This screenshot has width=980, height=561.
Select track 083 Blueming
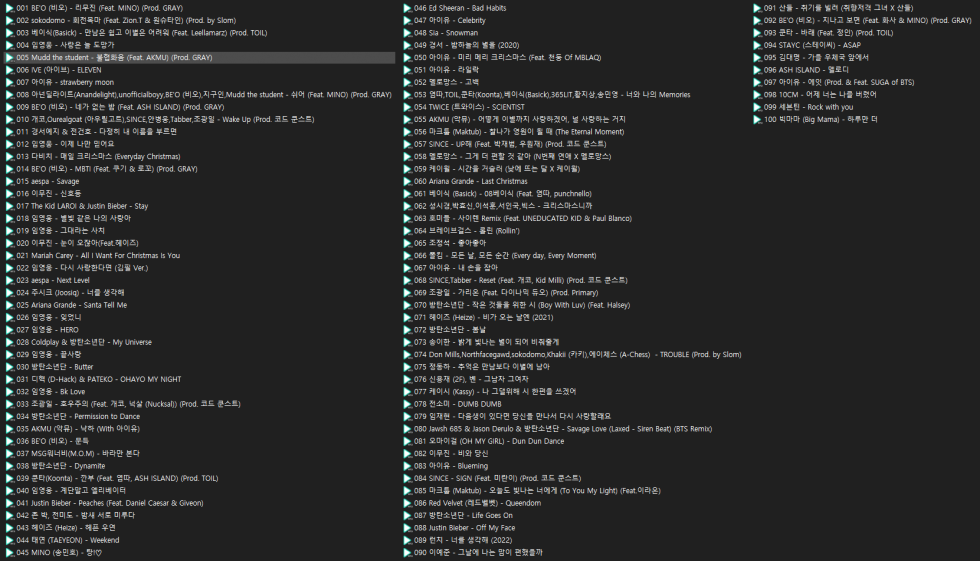(x=451, y=466)
